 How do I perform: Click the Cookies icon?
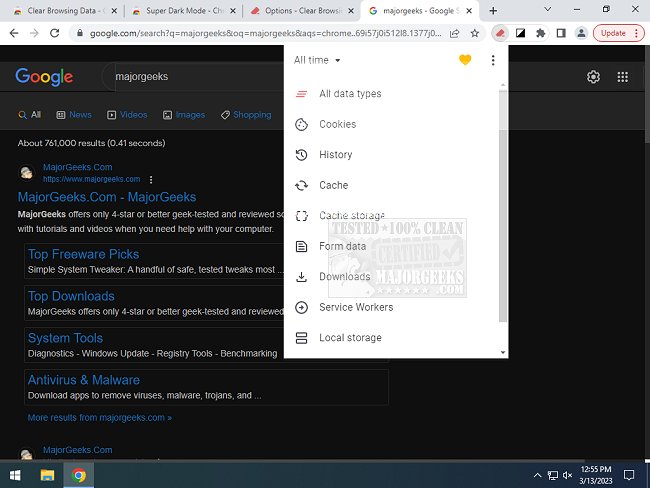[x=301, y=124]
